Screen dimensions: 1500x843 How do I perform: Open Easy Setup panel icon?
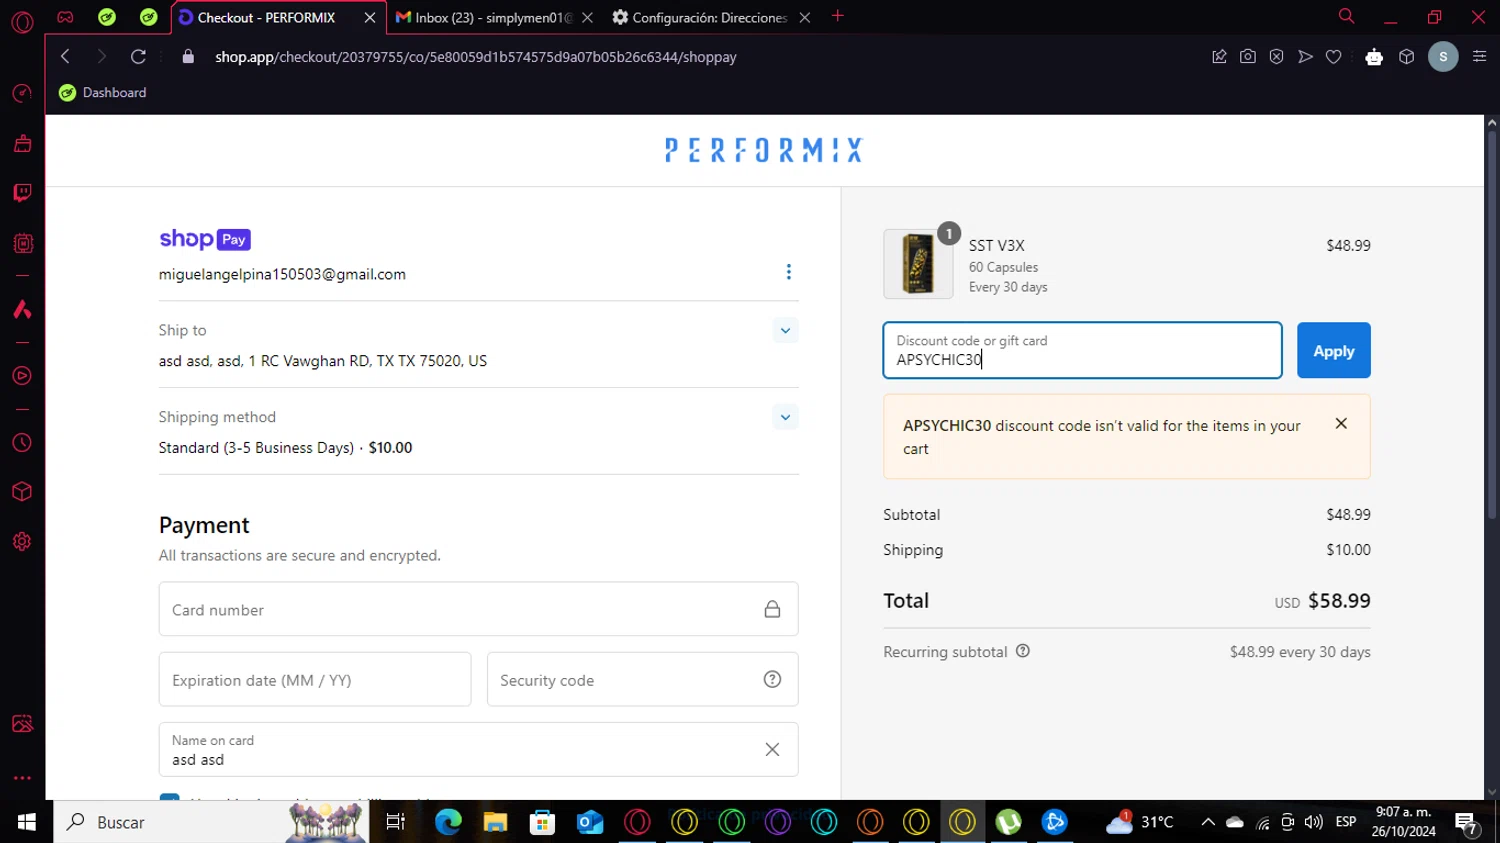pos(1480,57)
